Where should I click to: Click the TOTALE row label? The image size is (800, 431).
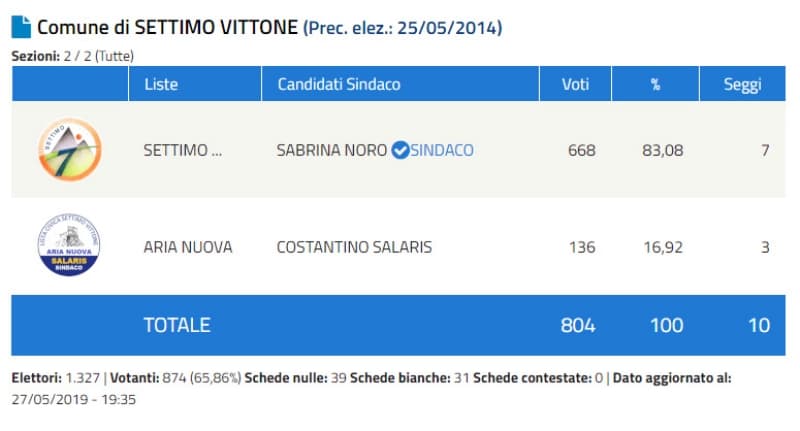pos(177,325)
